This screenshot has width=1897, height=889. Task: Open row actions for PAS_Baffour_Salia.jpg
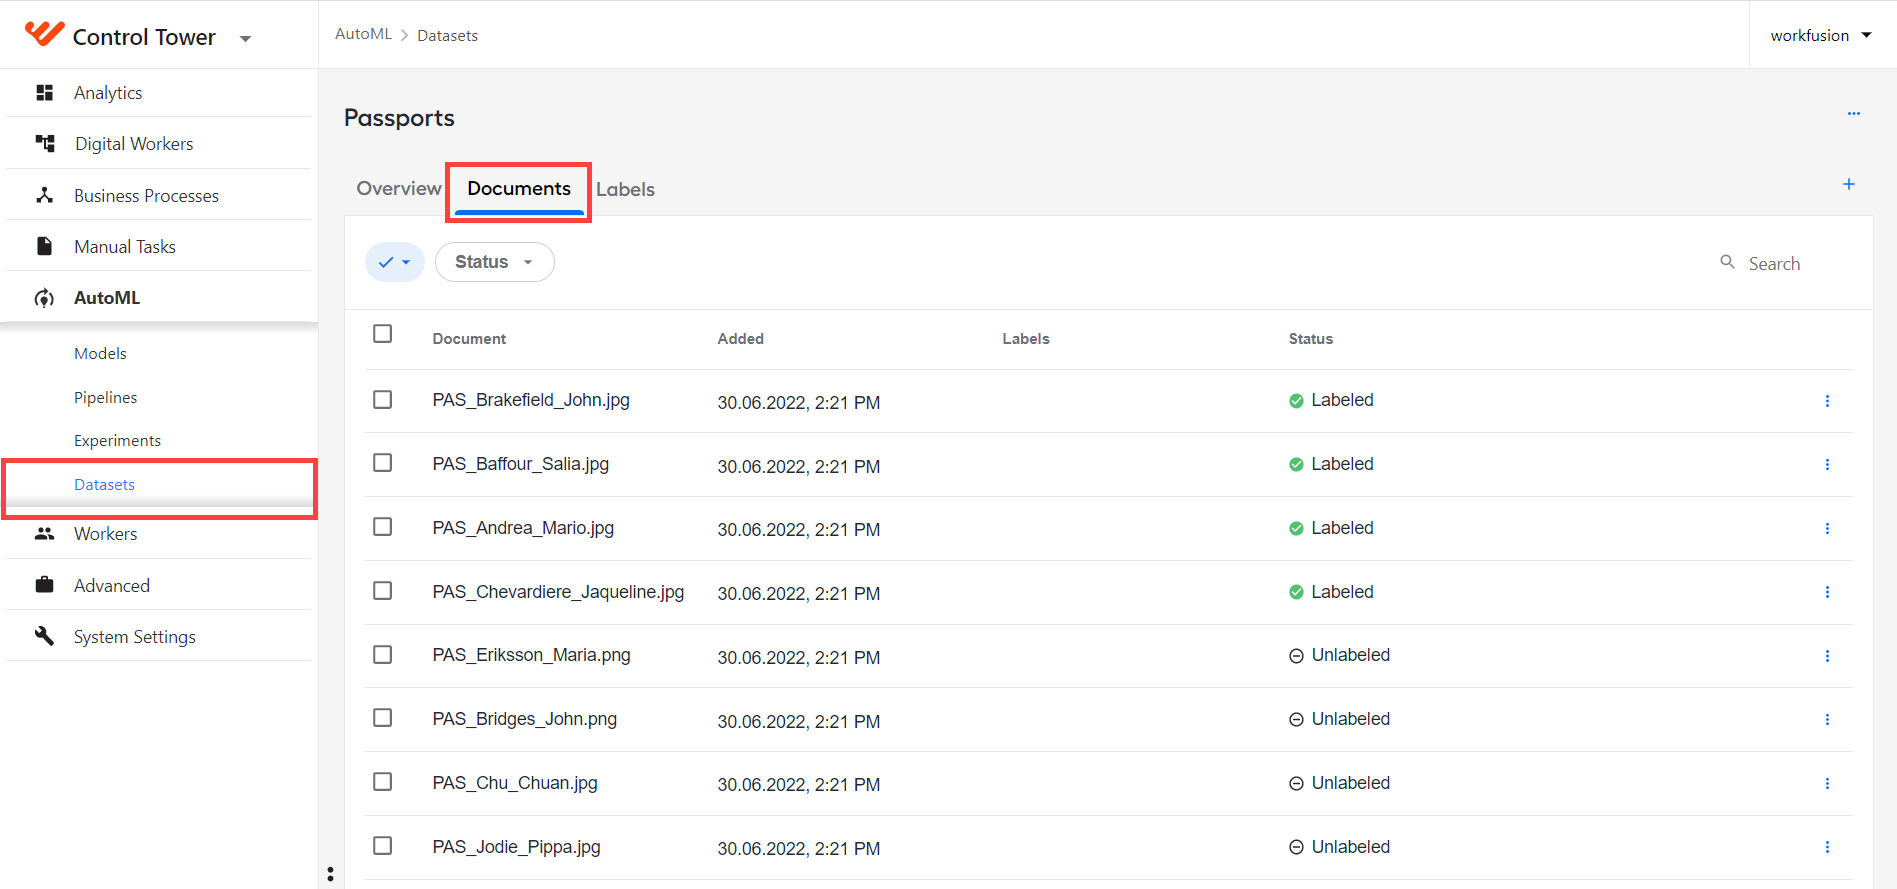coord(1827,465)
